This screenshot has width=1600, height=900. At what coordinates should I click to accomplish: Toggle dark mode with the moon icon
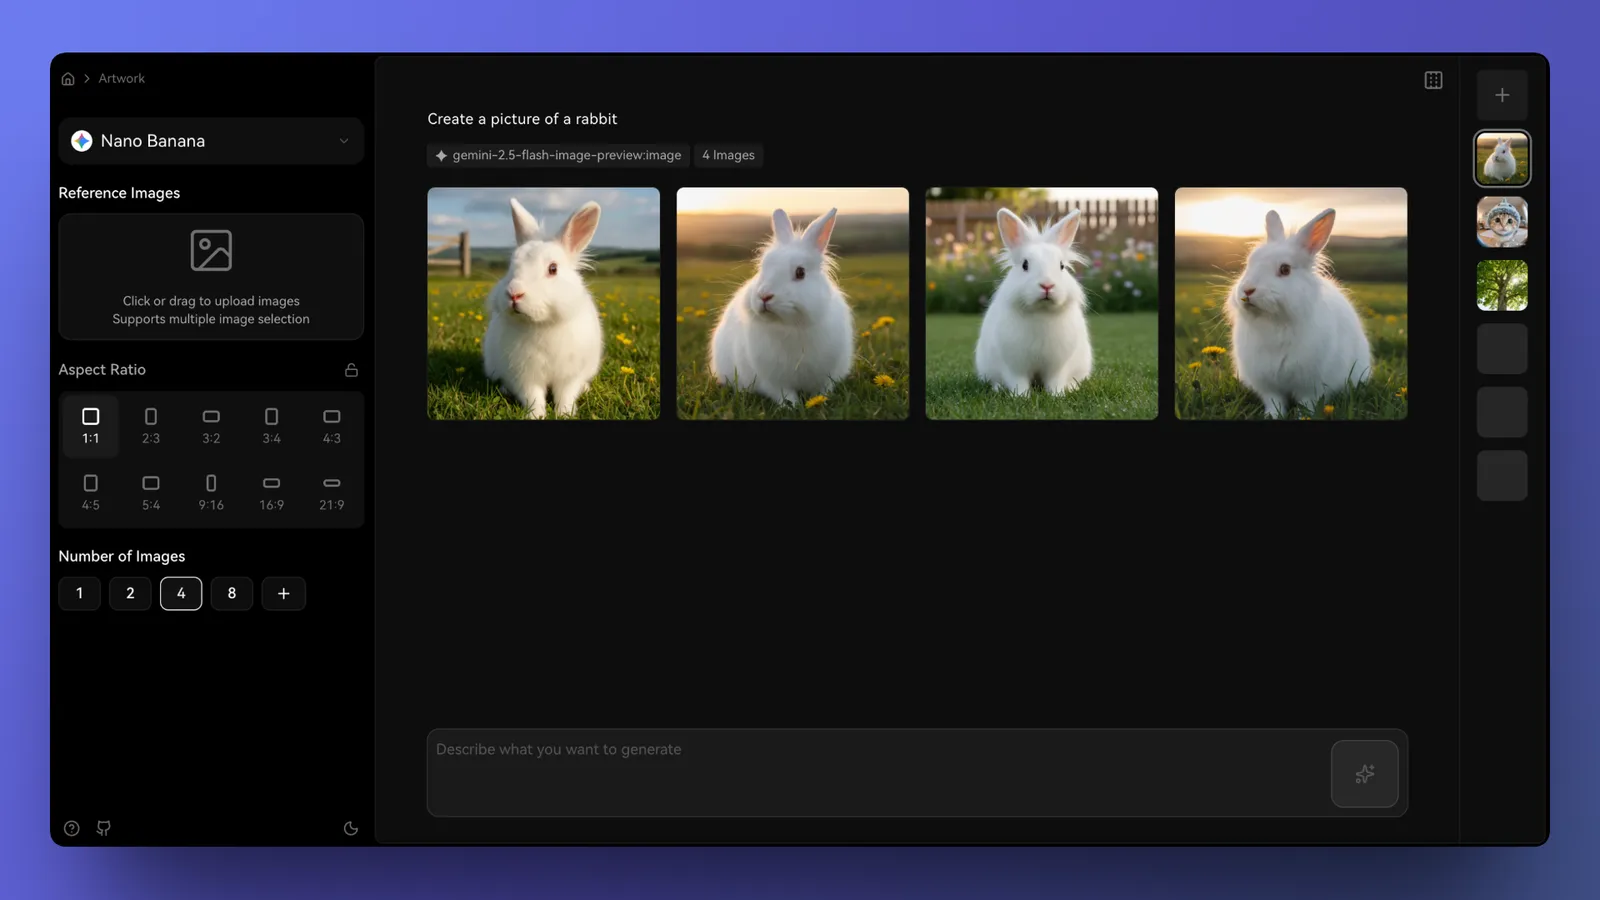point(350,828)
